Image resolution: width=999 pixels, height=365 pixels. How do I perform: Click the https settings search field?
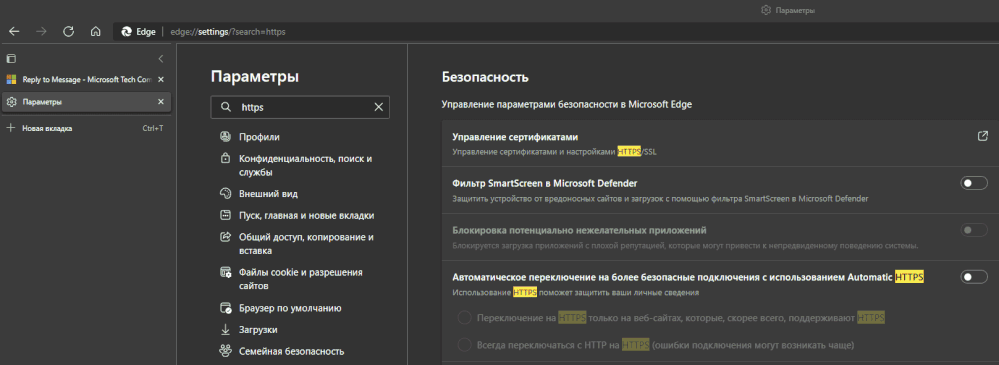click(299, 108)
